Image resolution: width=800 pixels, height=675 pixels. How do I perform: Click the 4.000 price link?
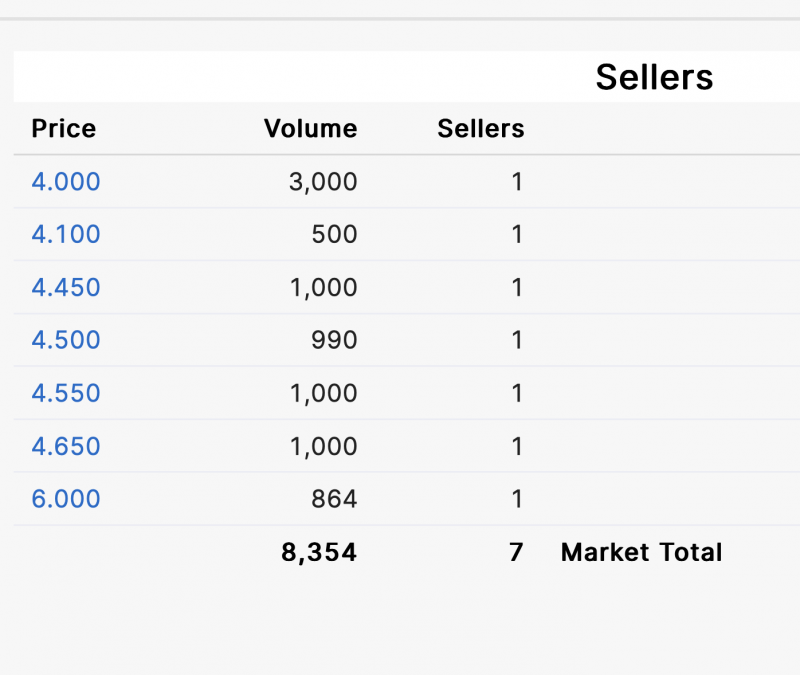(x=66, y=182)
